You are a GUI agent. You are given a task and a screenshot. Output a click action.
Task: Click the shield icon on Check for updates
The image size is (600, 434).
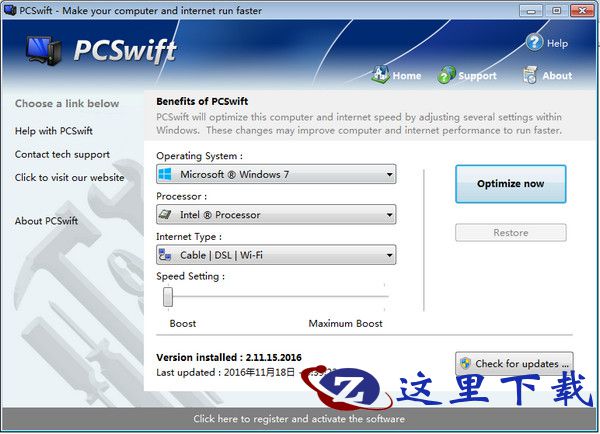(x=465, y=363)
